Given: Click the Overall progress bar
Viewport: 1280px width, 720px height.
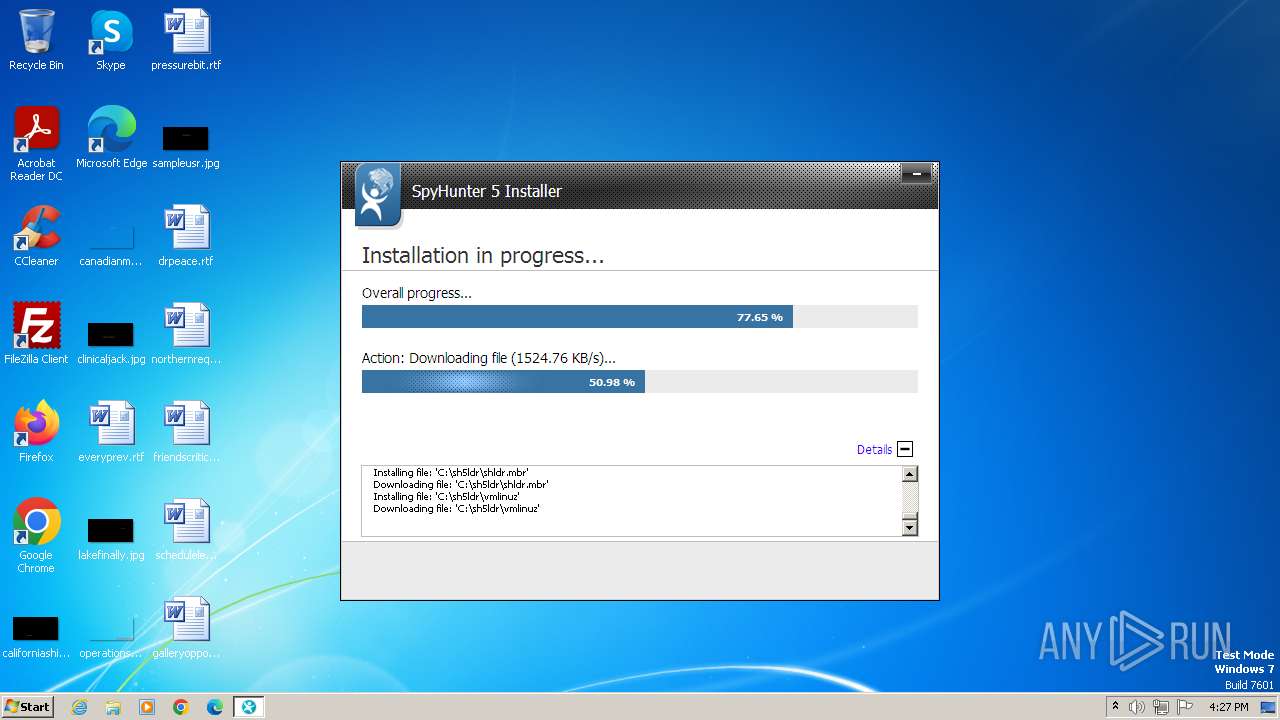Looking at the screenshot, I should pos(639,317).
